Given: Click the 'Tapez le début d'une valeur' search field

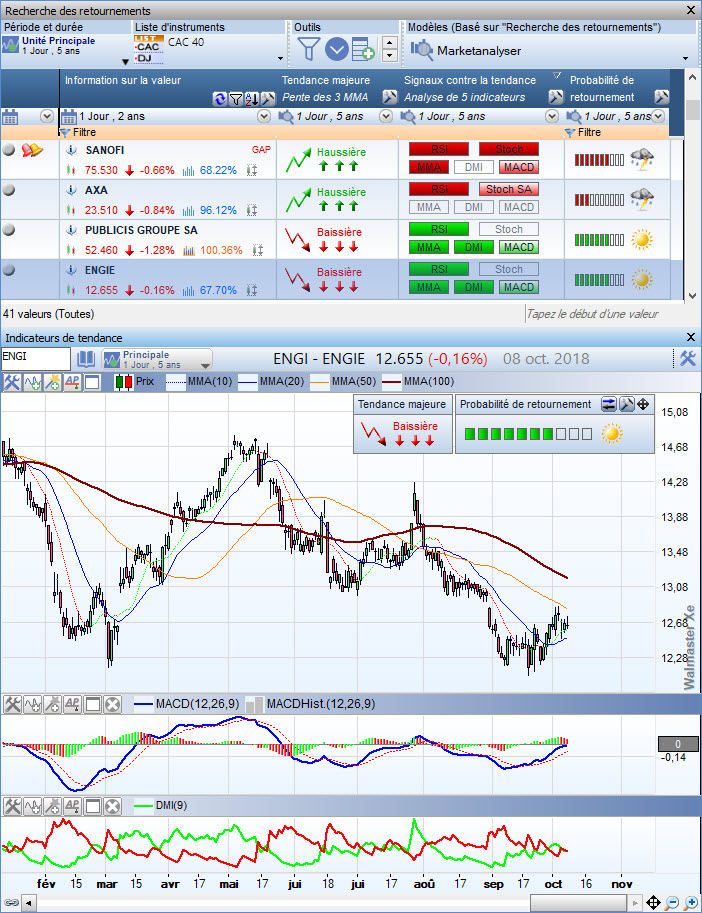Looking at the screenshot, I should 605,314.
